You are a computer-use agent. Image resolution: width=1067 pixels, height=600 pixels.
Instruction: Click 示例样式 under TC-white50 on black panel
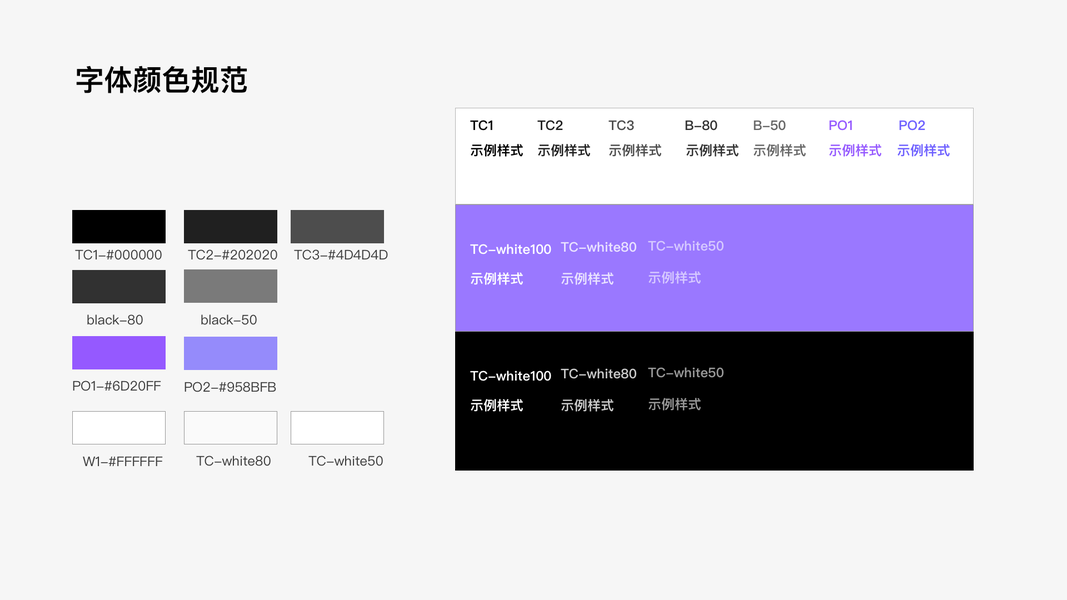point(674,404)
